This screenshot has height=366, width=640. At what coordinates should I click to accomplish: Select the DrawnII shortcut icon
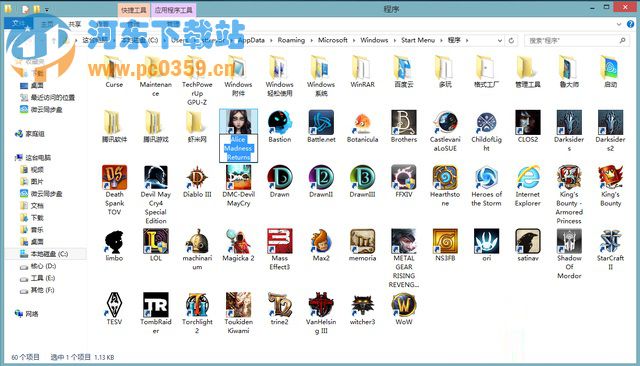(321, 177)
